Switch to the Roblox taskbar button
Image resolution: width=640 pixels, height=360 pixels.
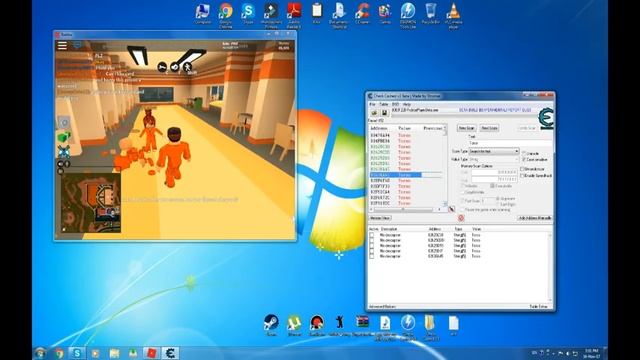tap(151, 353)
